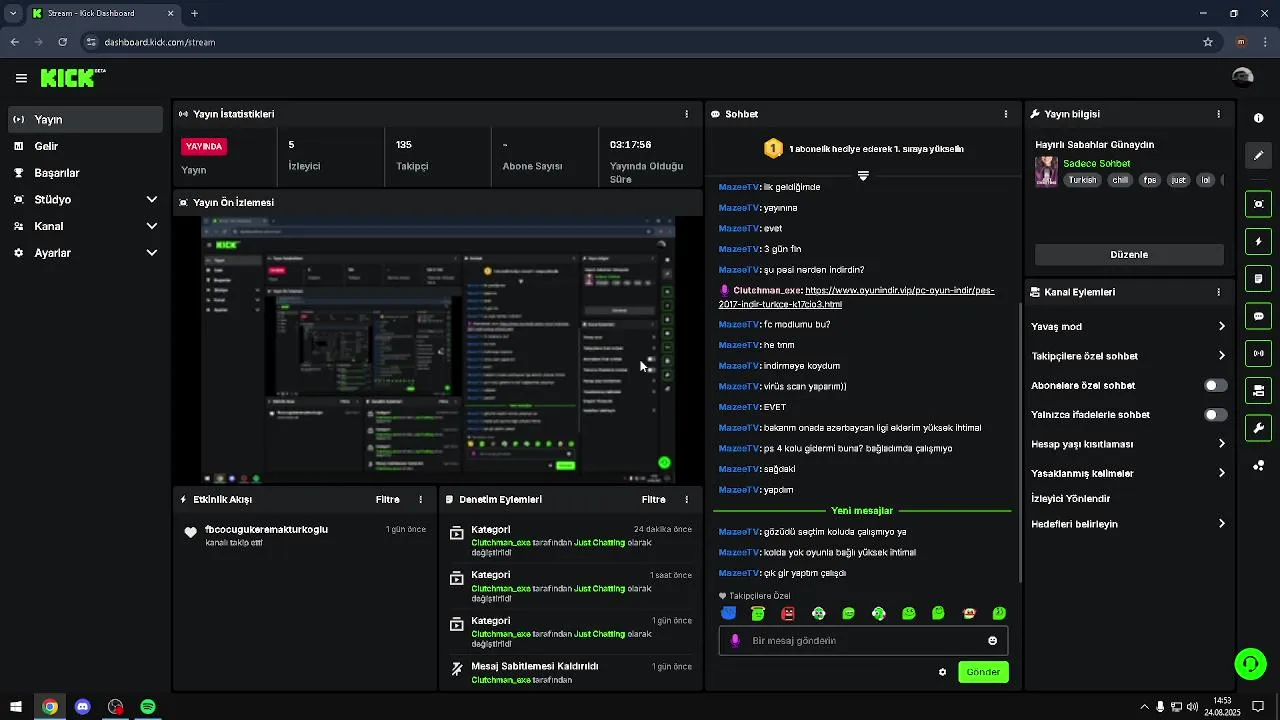Open Filtre in Etkinlik Akışı panel
This screenshot has width=1280, height=720.
point(387,499)
